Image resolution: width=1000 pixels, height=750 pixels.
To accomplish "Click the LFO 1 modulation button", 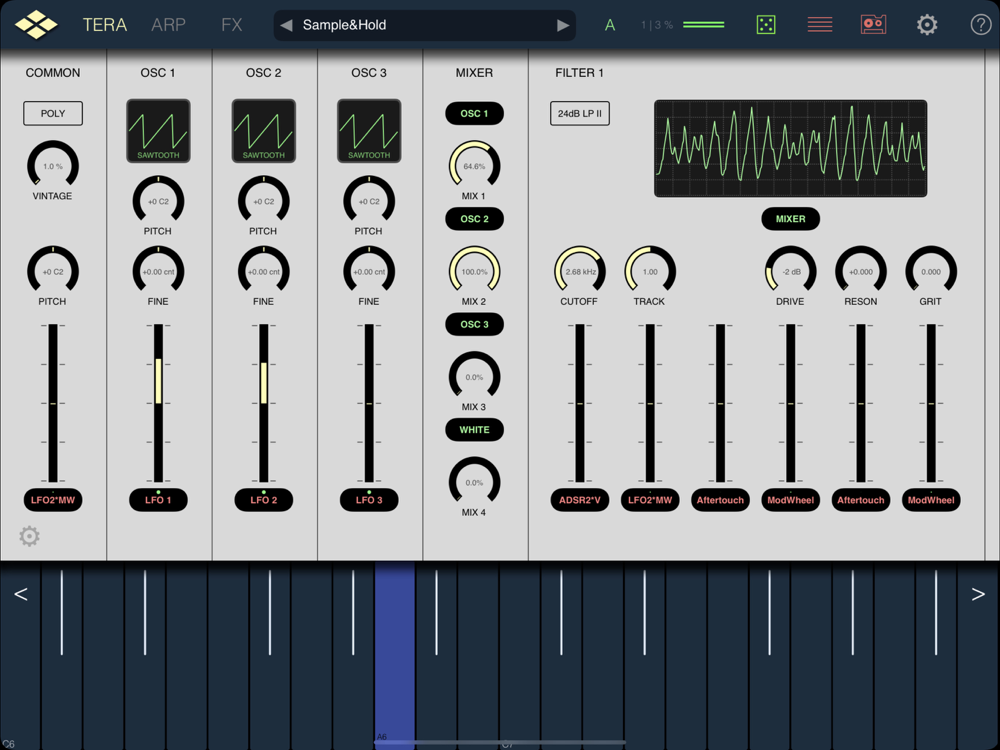I will coord(158,500).
